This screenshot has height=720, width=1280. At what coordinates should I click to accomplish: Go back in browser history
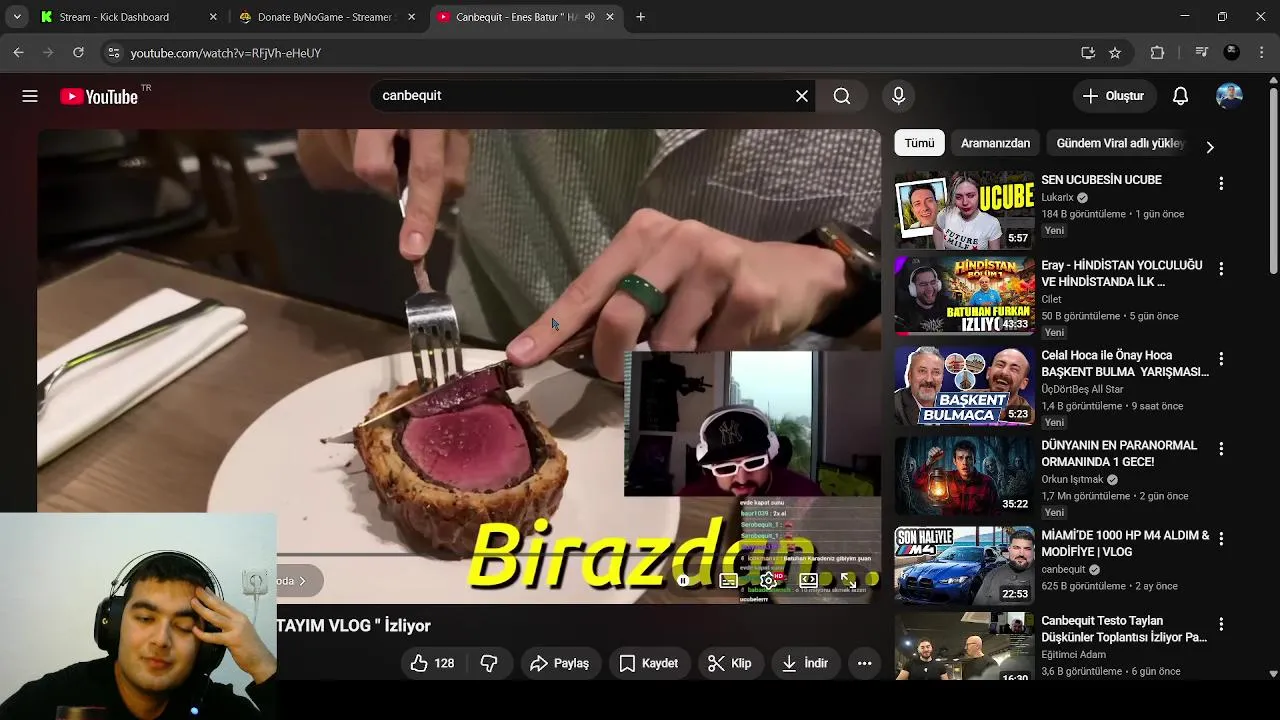(18, 53)
